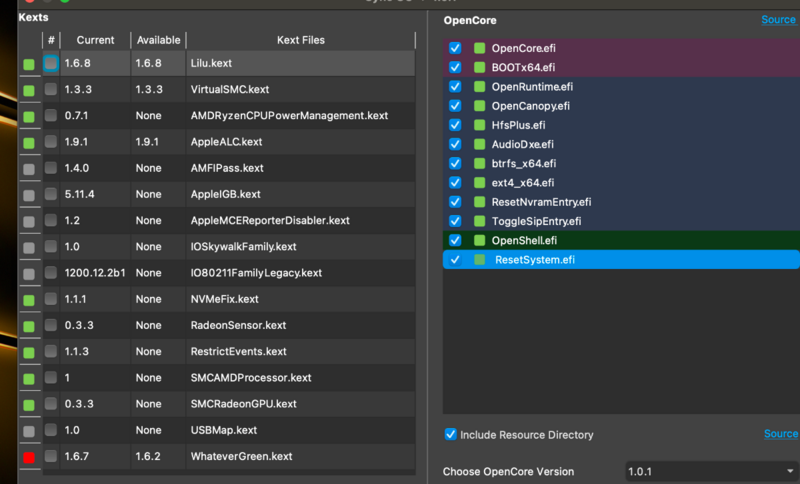Click the # column header

click(x=51, y=40)
